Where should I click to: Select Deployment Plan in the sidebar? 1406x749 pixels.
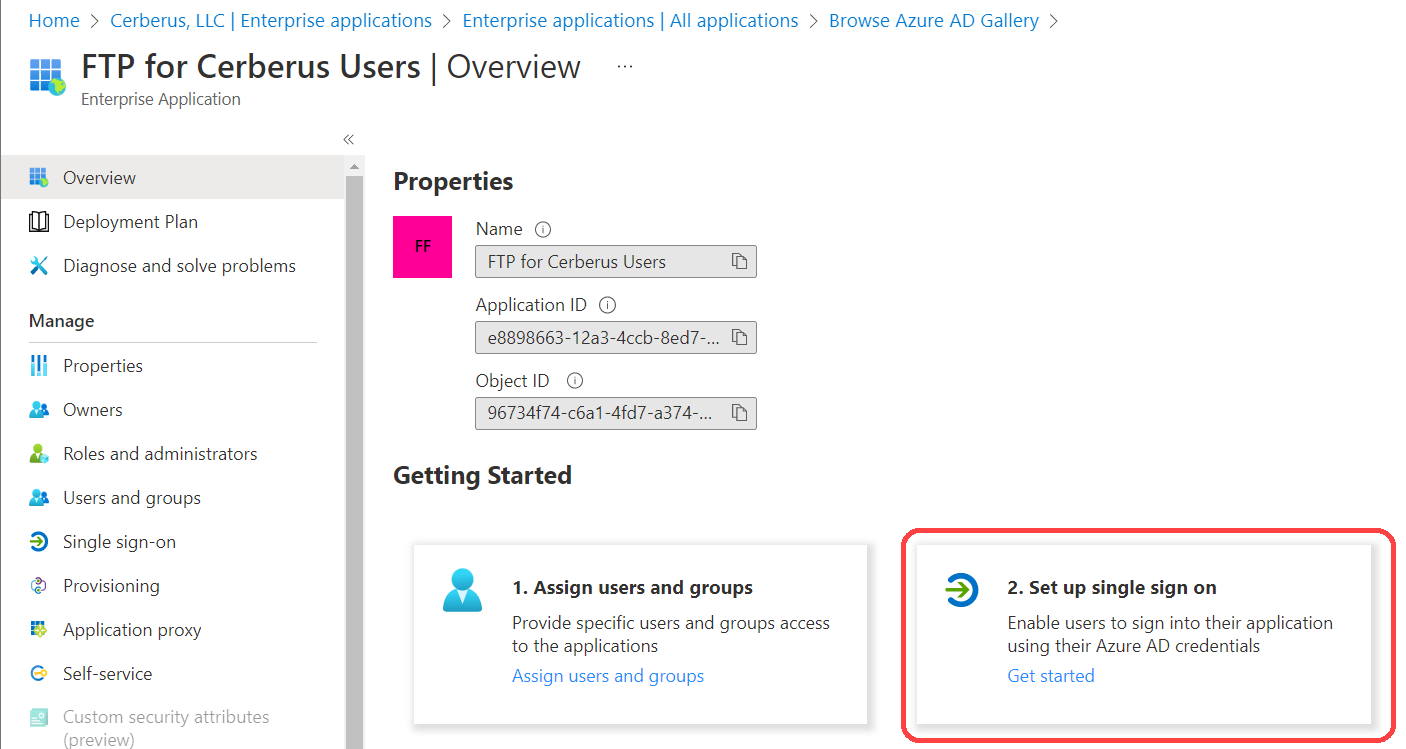pyautogui.click(x=130, y=222)
